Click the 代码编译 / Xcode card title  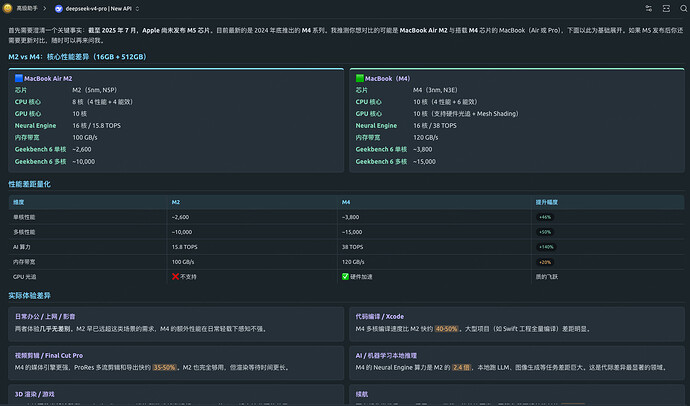pos(379,317)
